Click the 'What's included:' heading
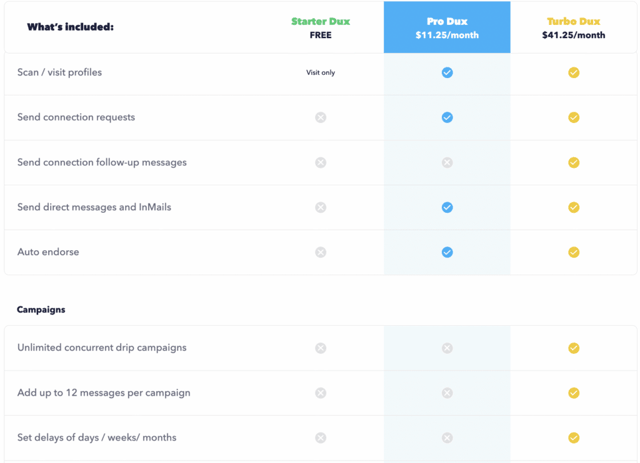The height and width of the screenshot is (463, 640). (70, 27)
